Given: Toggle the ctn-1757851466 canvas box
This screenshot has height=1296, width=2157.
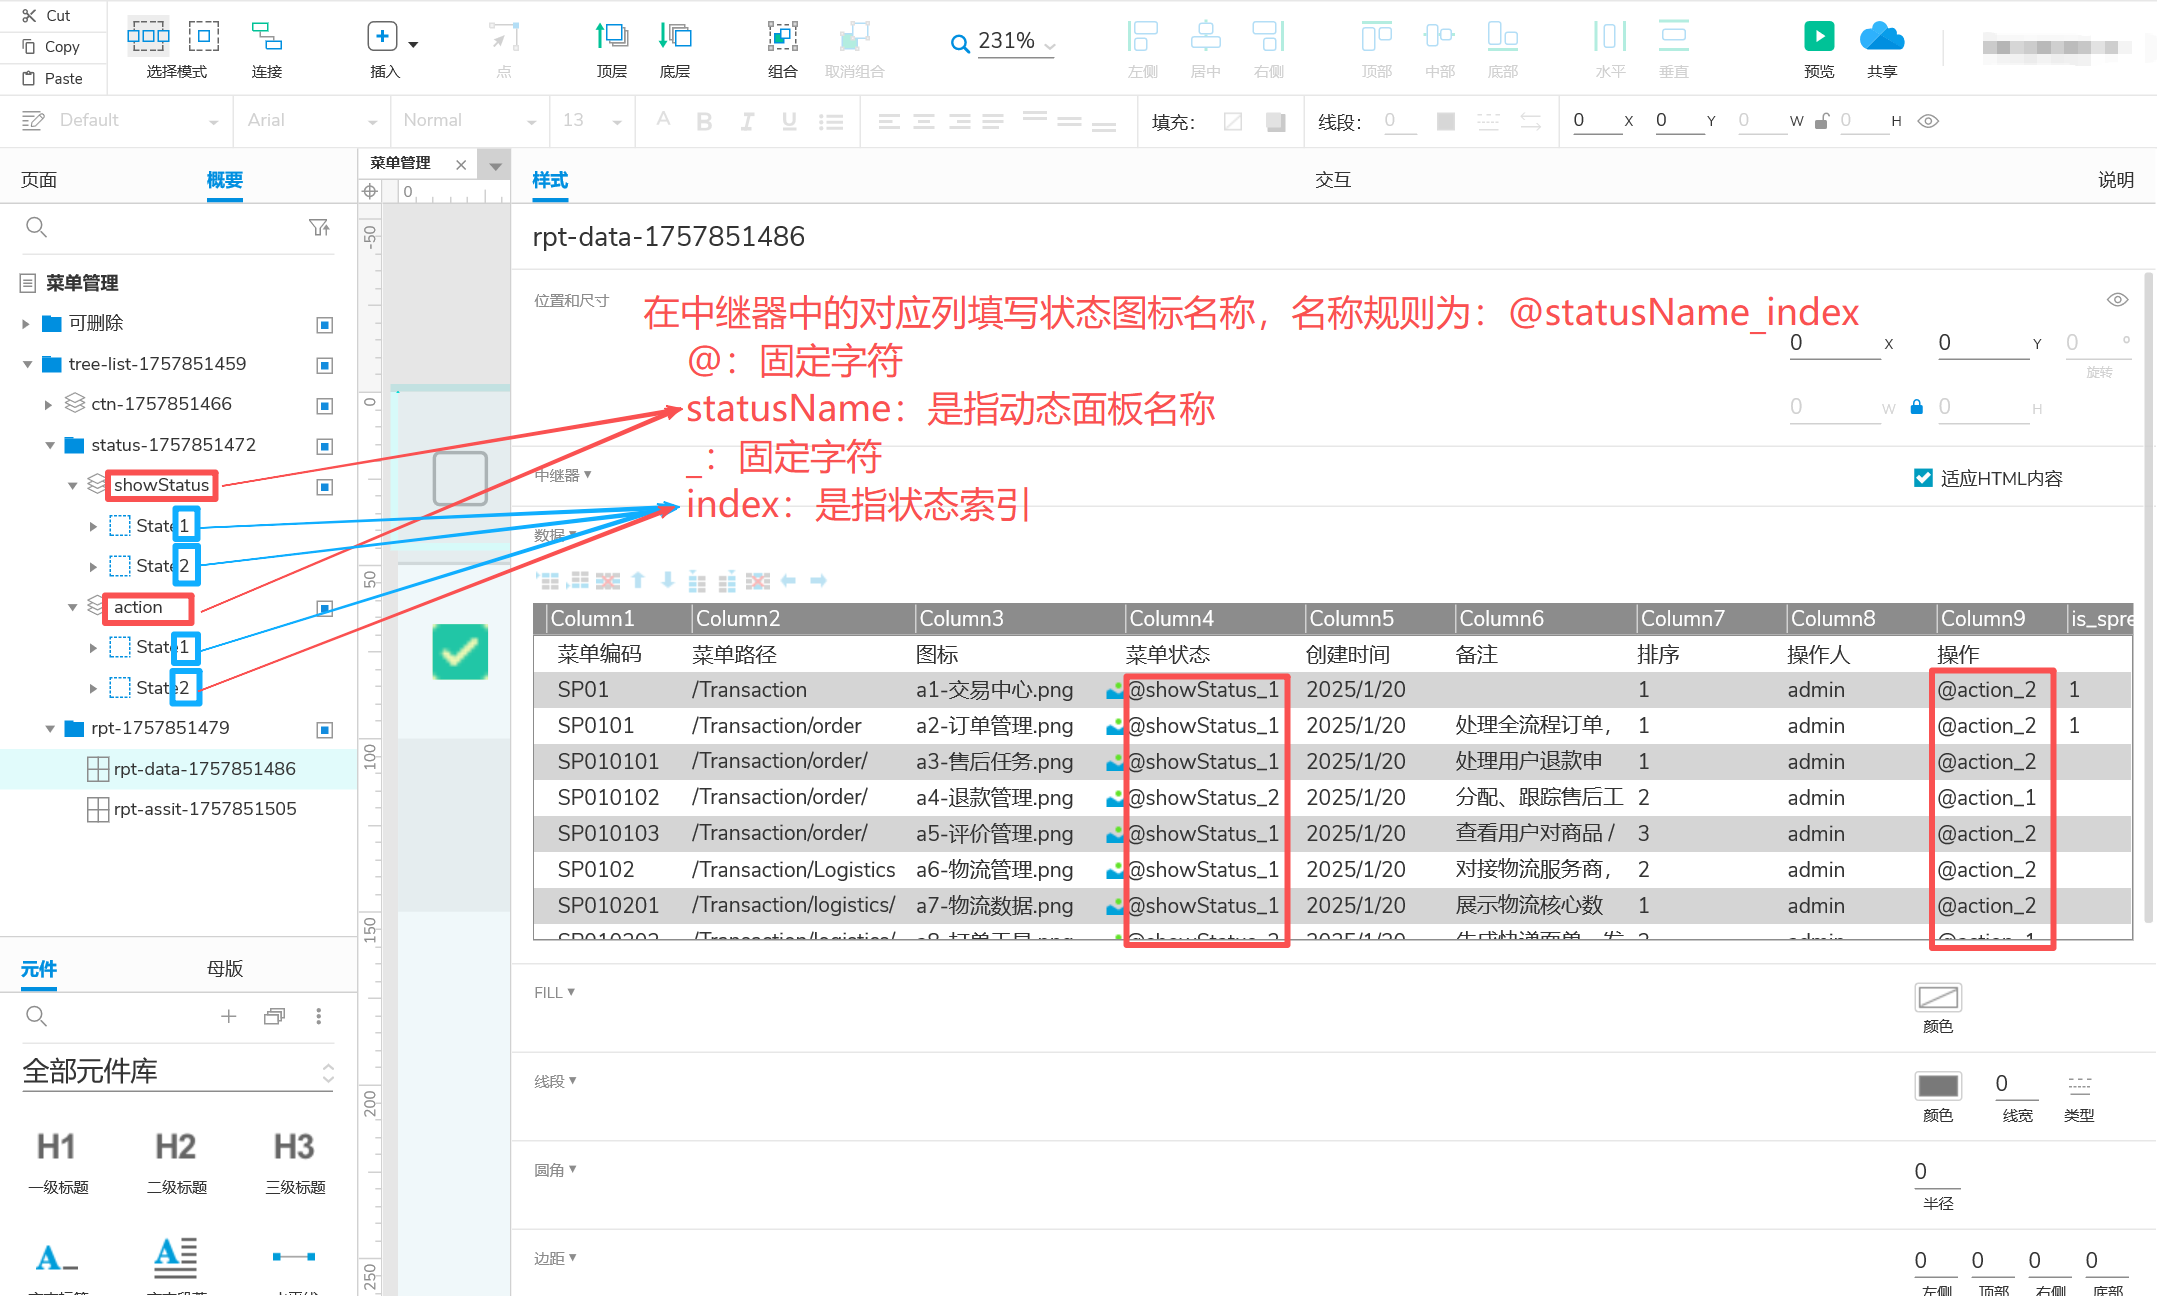Looking at the screenshot, I should point(324,406).
